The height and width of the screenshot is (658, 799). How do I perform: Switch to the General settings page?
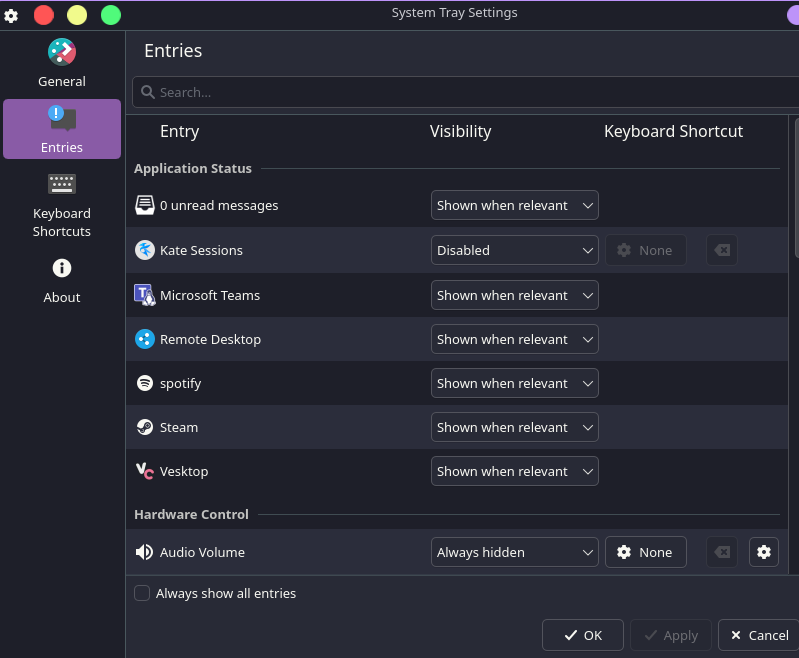62,65
